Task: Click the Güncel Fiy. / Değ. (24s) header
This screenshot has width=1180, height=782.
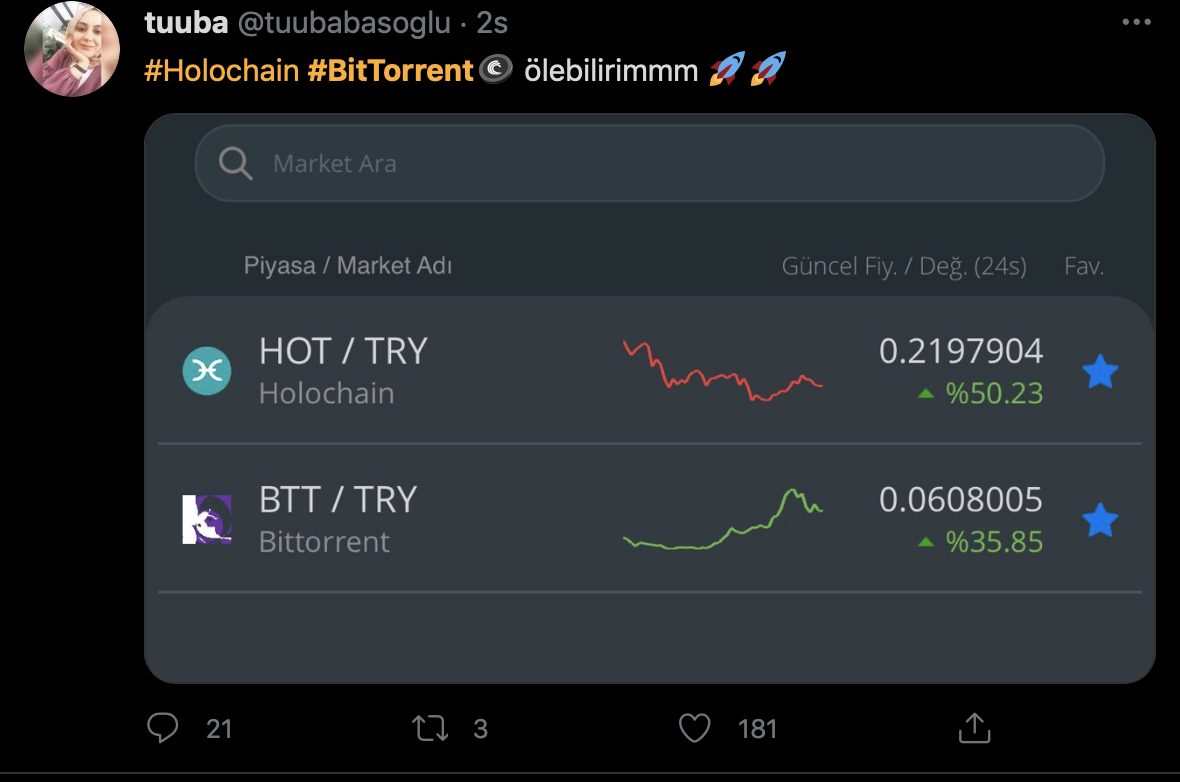Action: (x=904, y=267)
